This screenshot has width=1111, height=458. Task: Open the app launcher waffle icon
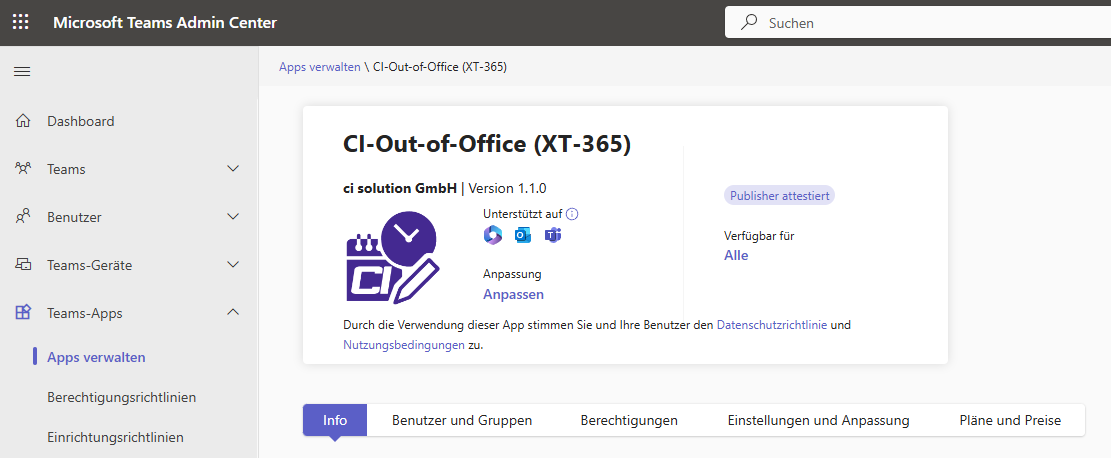click(21, 22)
